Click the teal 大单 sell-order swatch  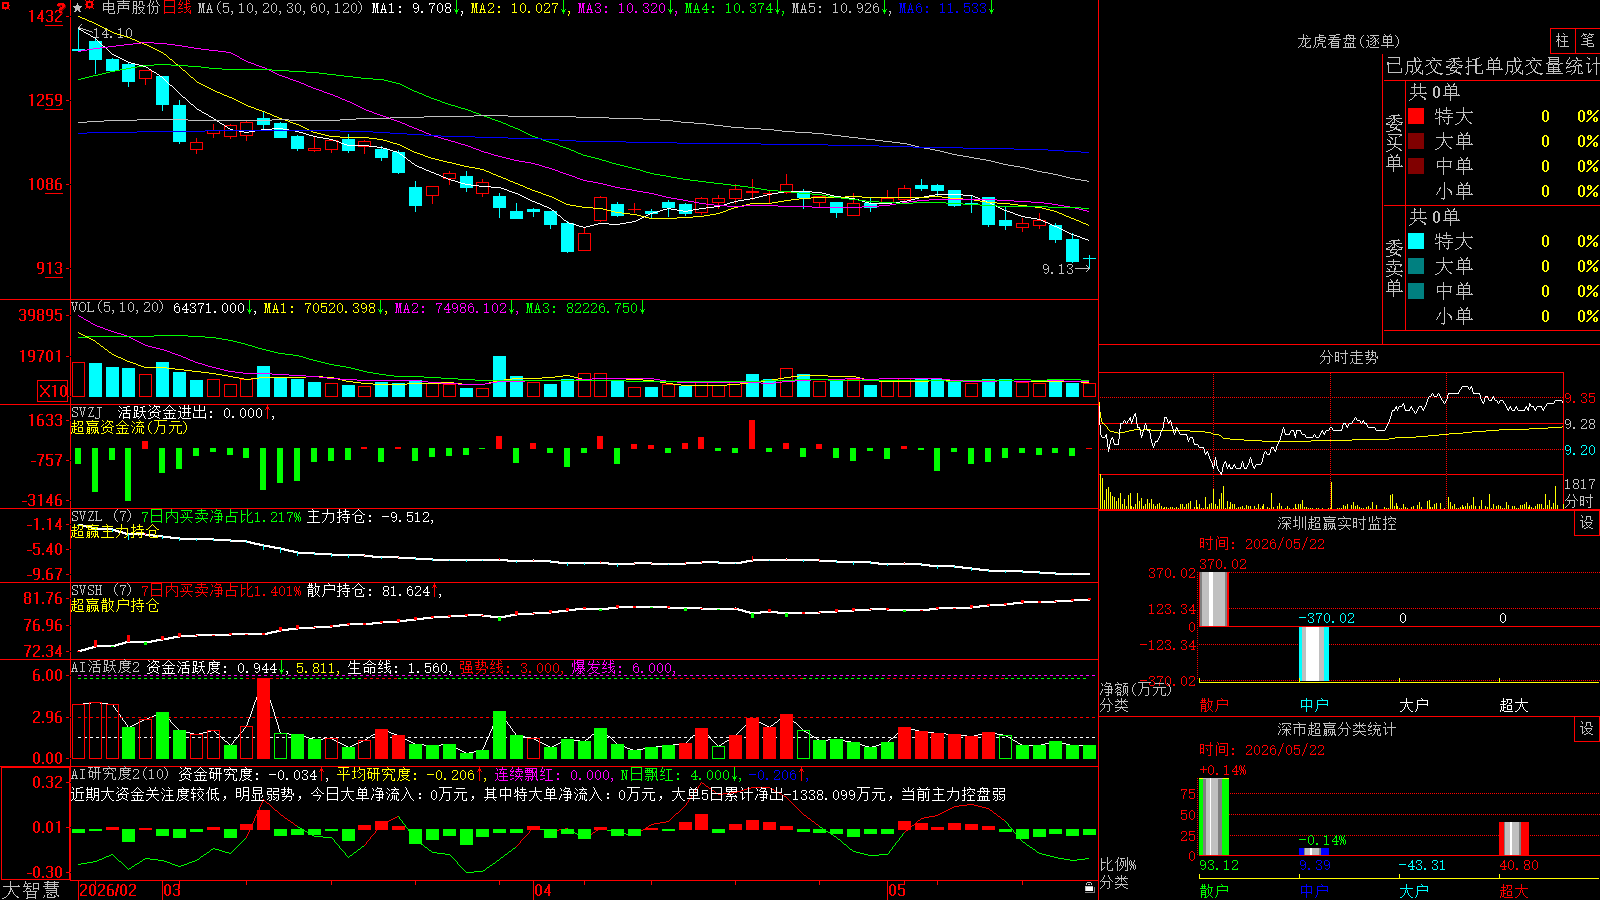1416,266
